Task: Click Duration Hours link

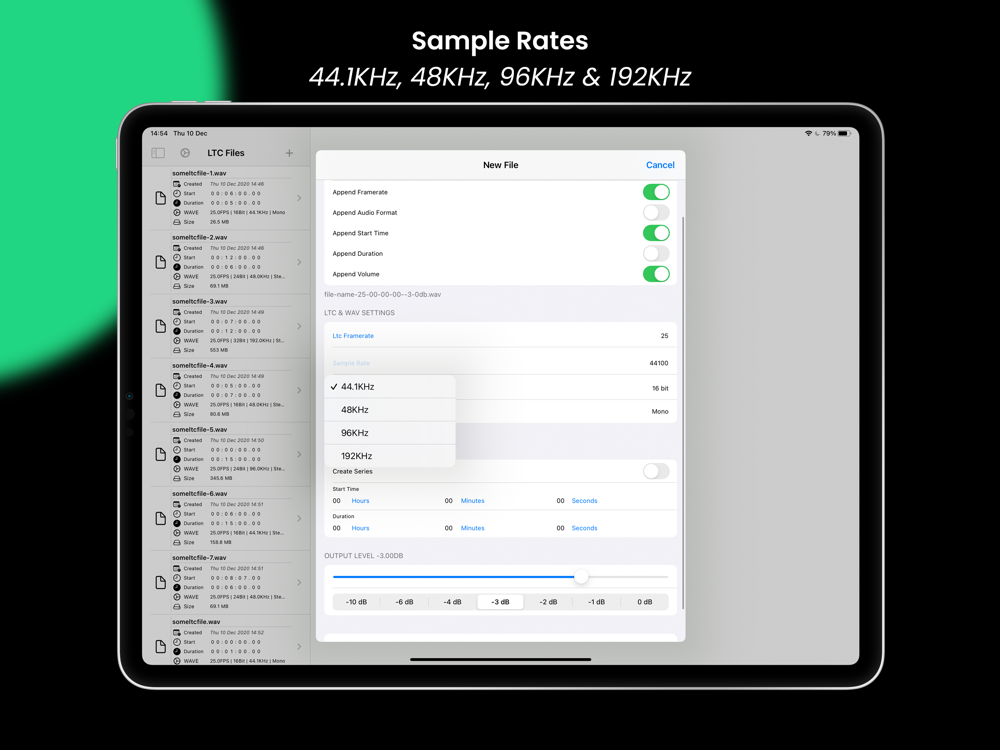Action: 360,528
